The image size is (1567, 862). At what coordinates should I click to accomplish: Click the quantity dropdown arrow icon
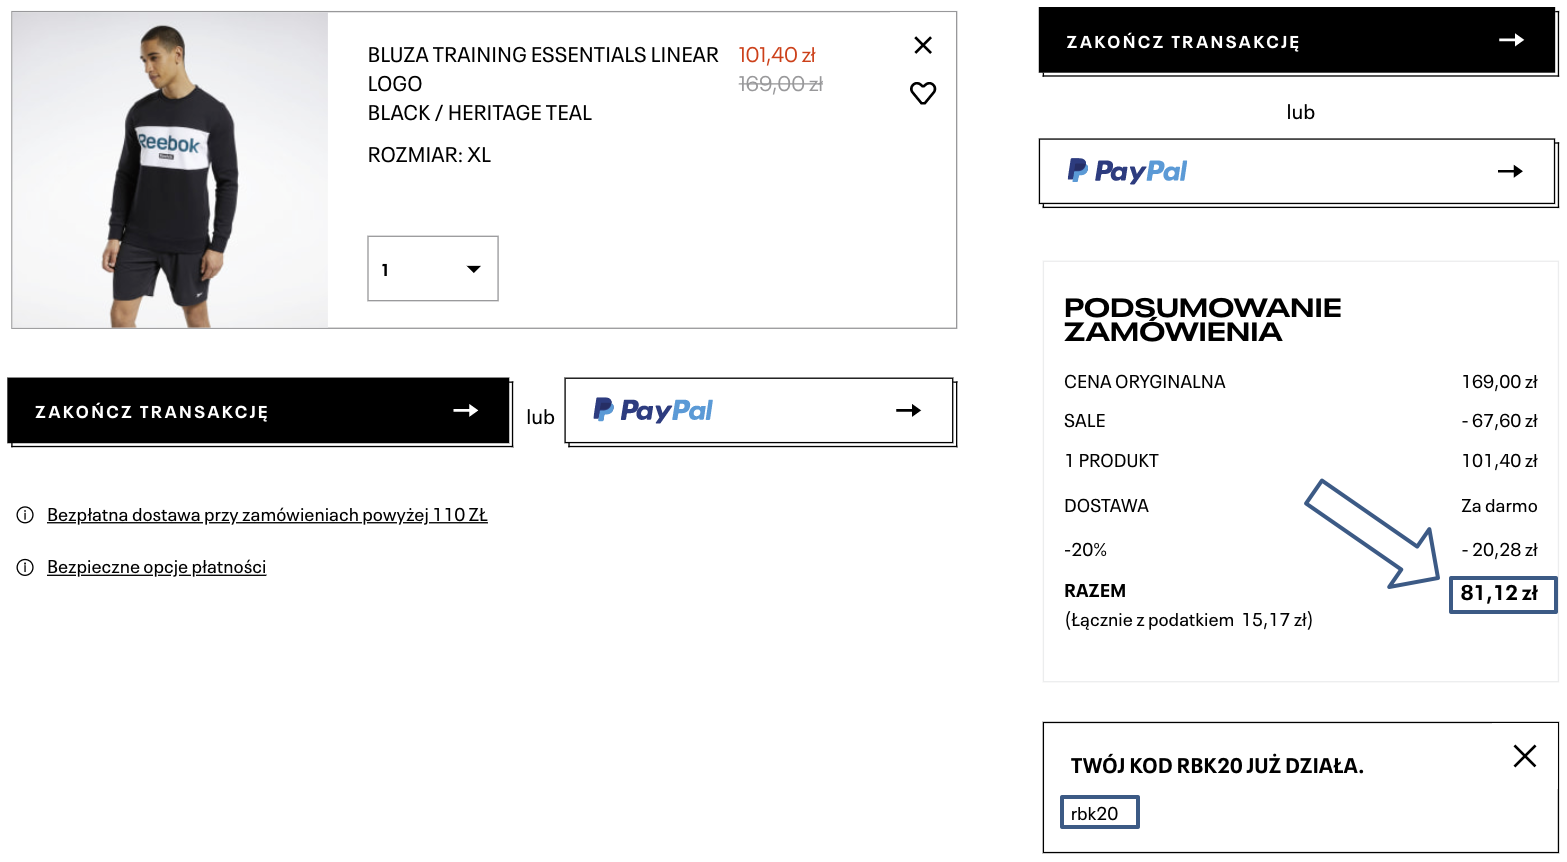click(474, 269)
